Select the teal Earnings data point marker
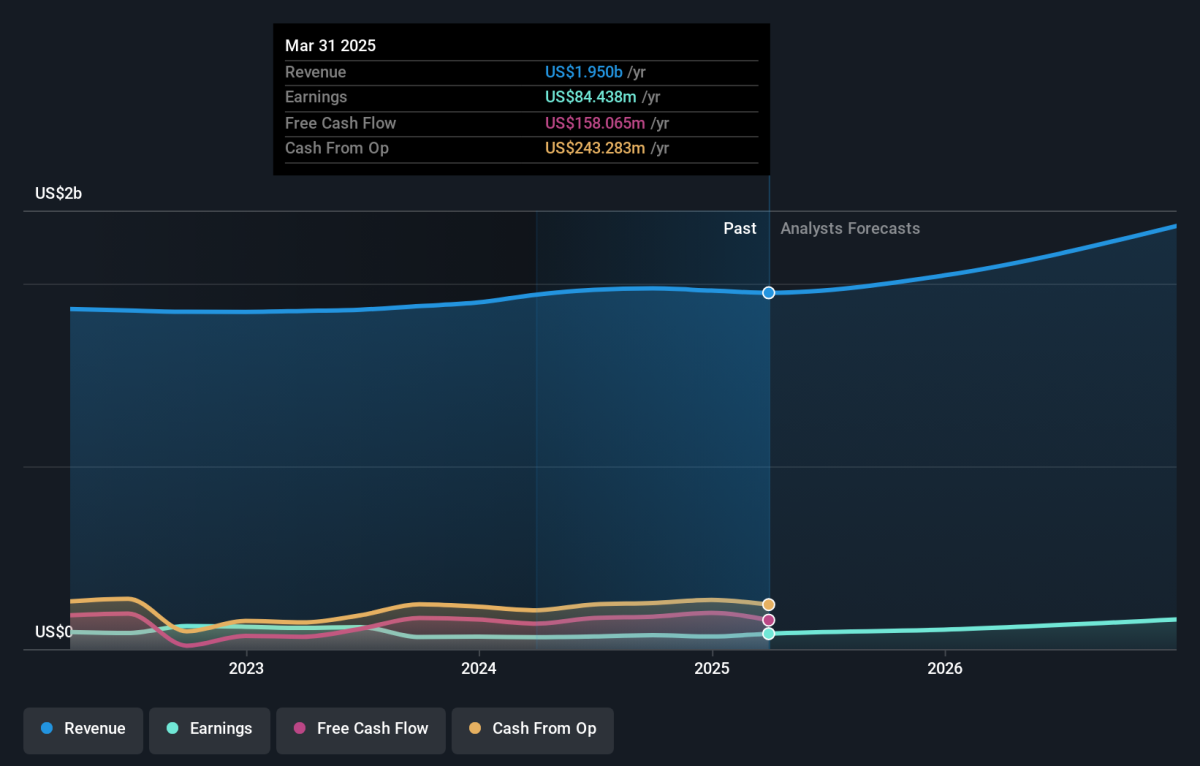Viewport: 1200px width, 766px height. (x=769, y=634)
